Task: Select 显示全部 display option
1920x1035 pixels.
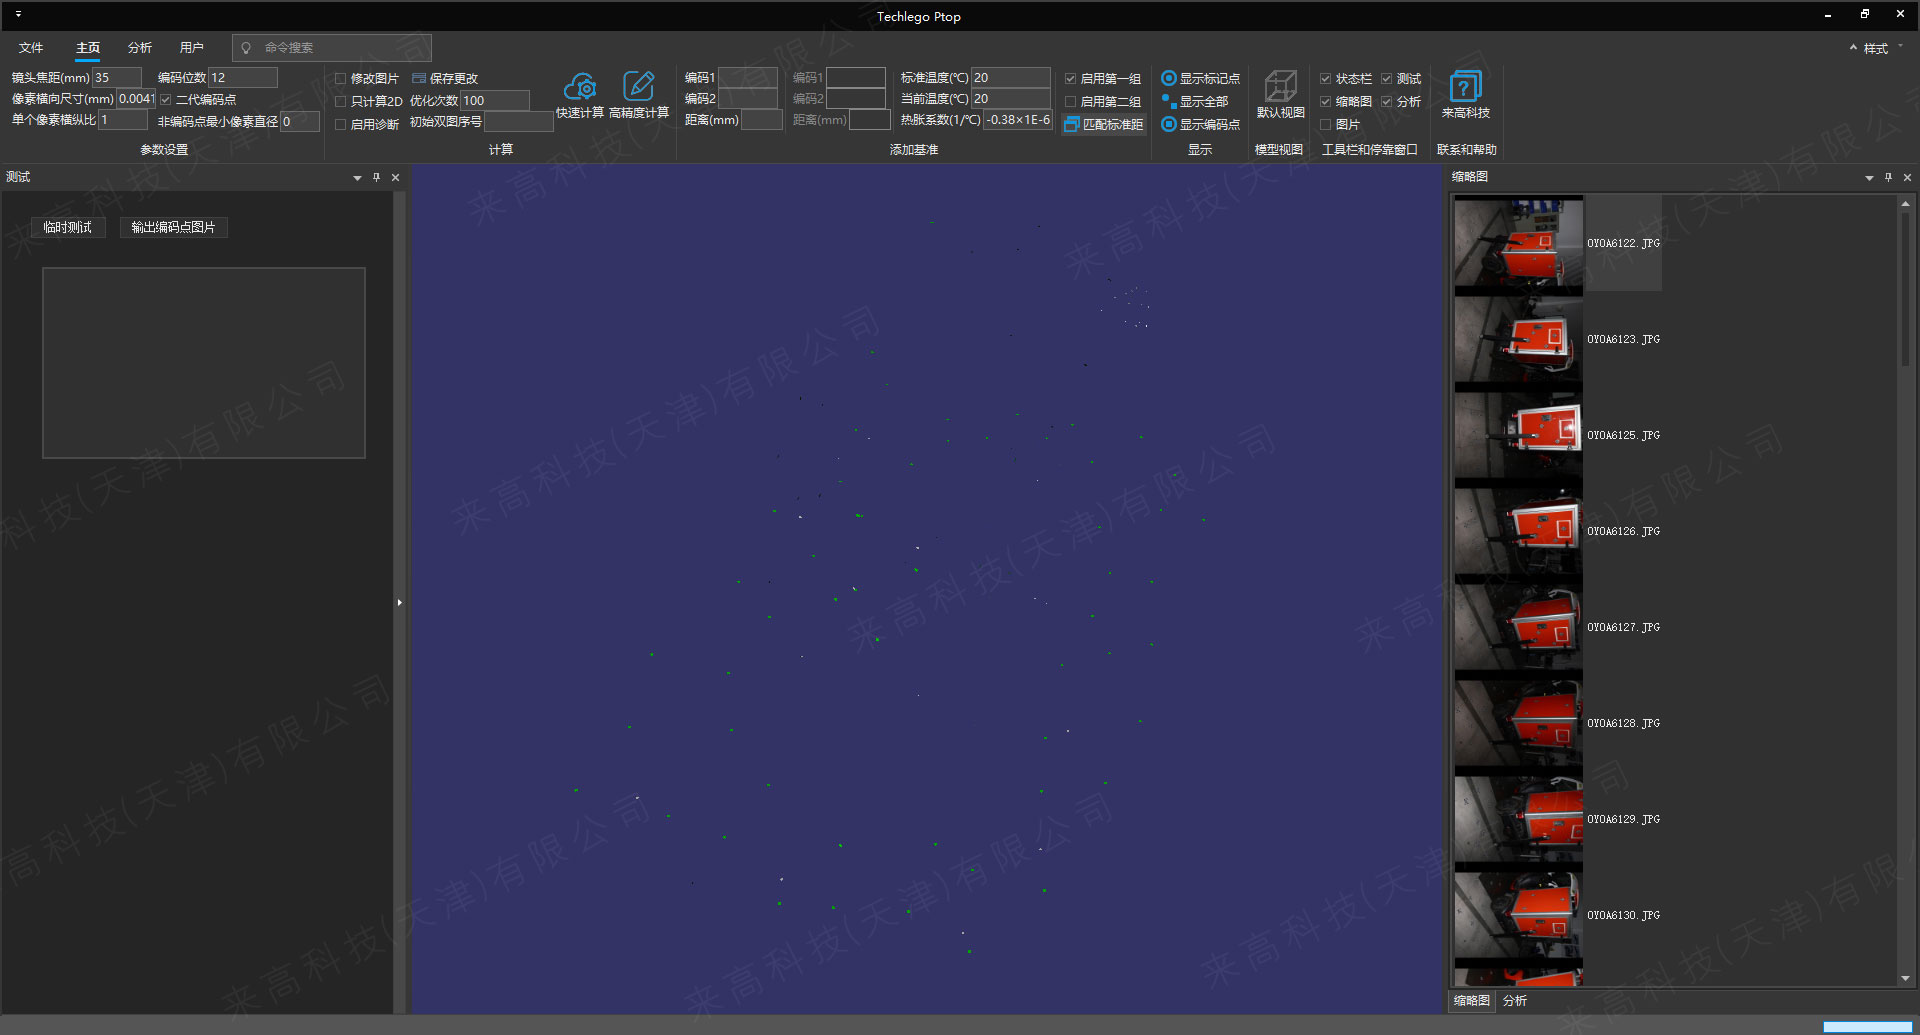Action: click(x=1168, y=101)
